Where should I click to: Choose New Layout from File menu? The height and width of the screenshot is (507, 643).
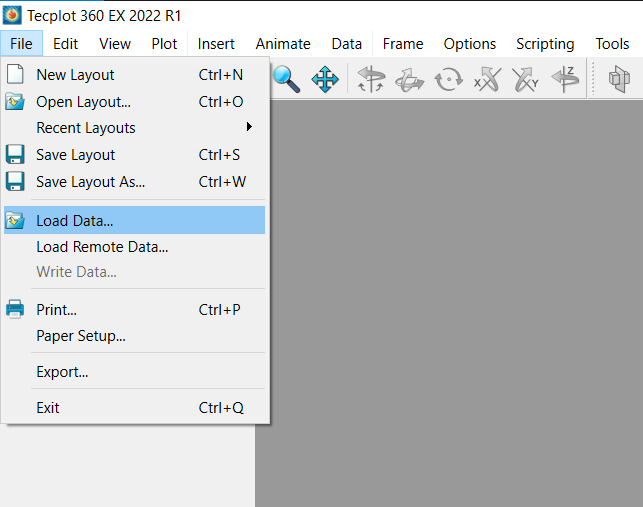click(135, 75)
